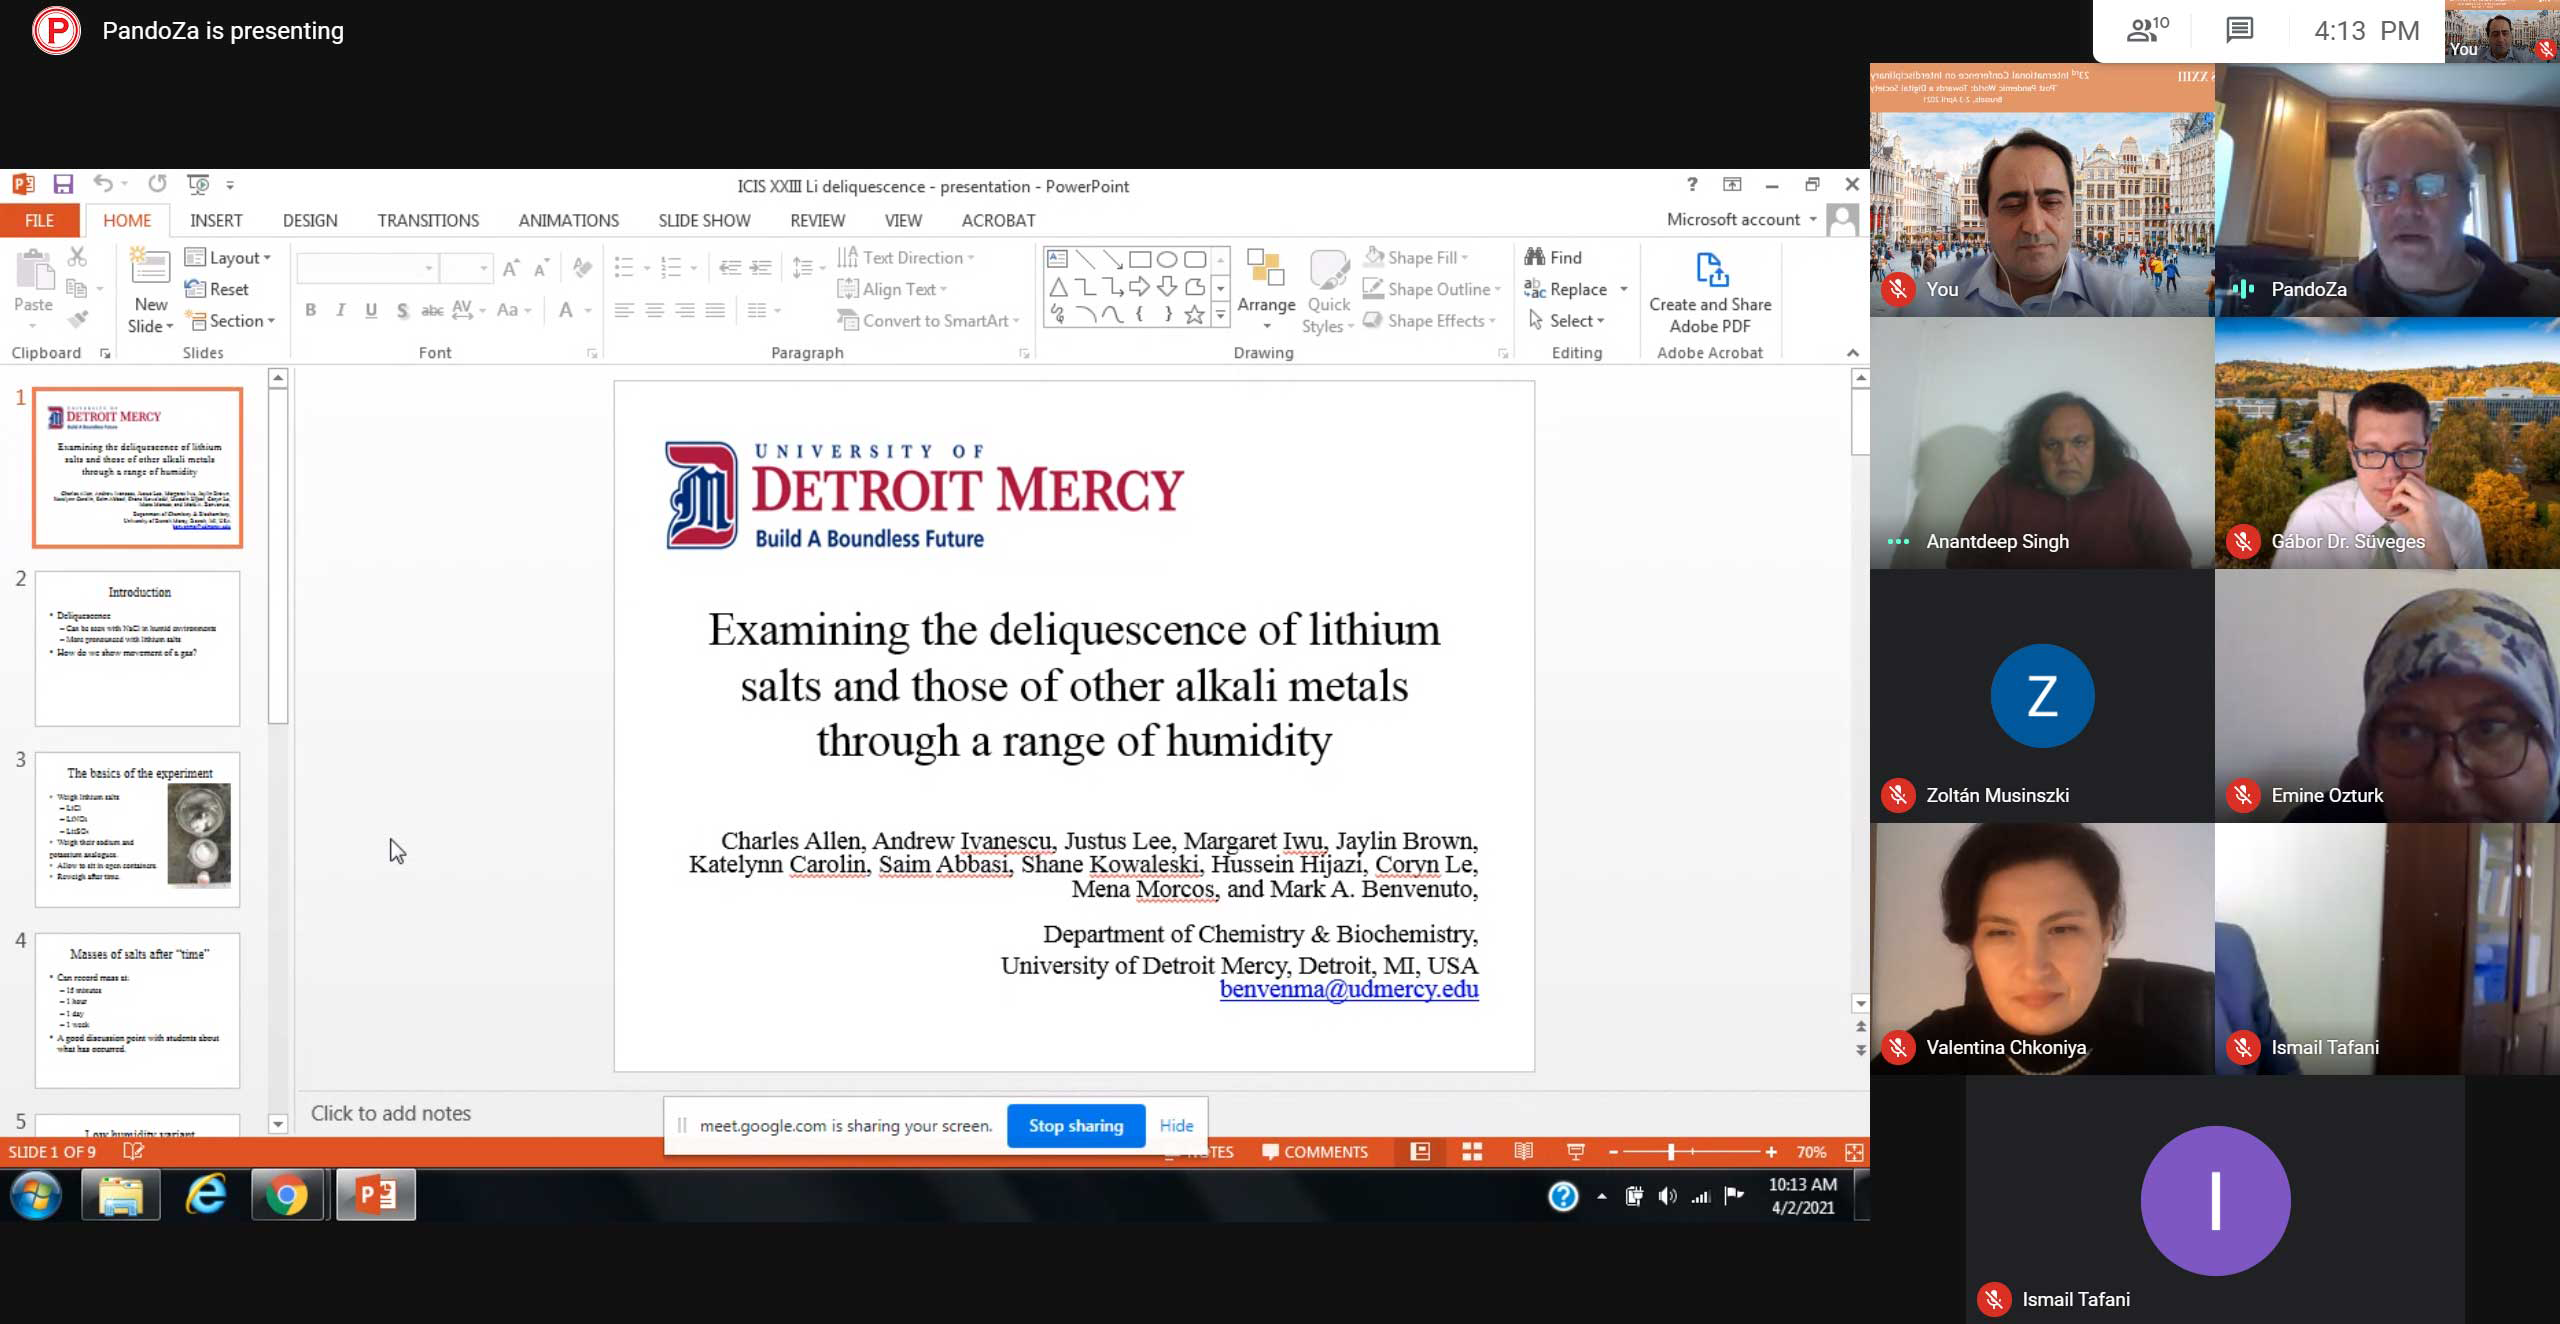Open the SLIDE SHOW ribbon tab
This screenshot has height=1324, width=2560.
704,221
